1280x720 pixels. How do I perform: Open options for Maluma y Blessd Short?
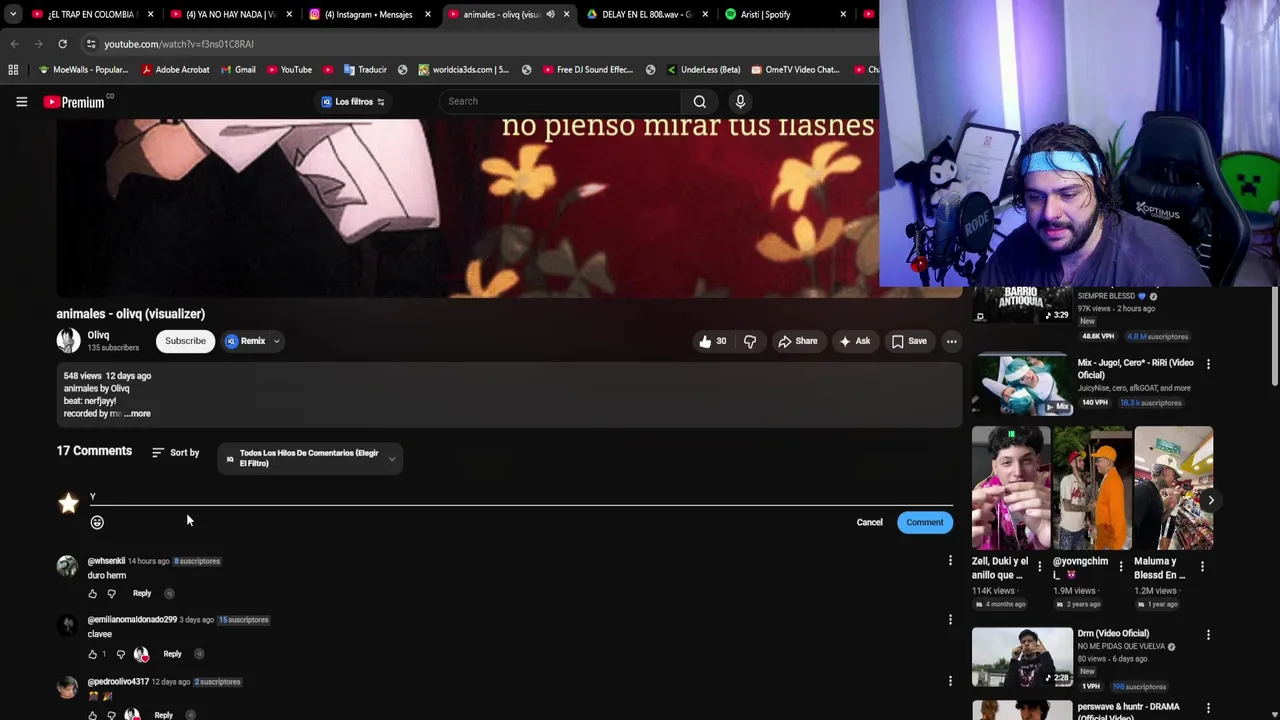pos(1202,567)
